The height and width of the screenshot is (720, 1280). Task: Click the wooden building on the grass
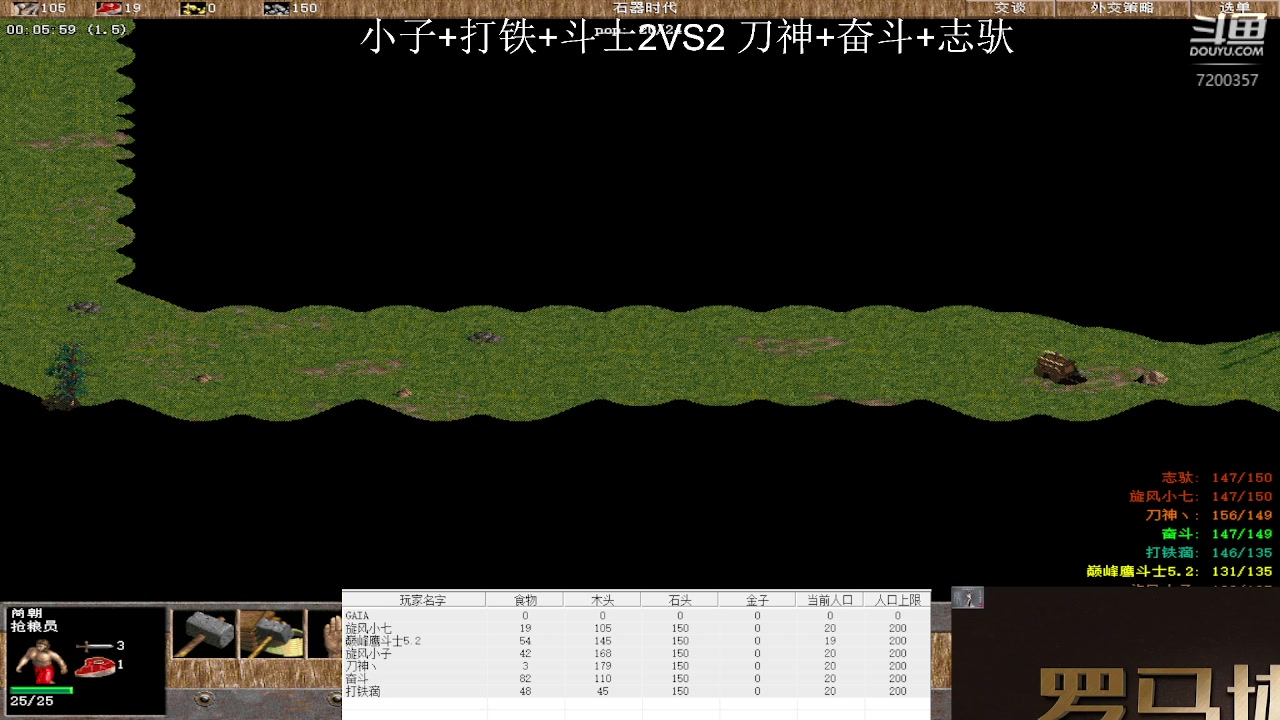(1059, 367)
